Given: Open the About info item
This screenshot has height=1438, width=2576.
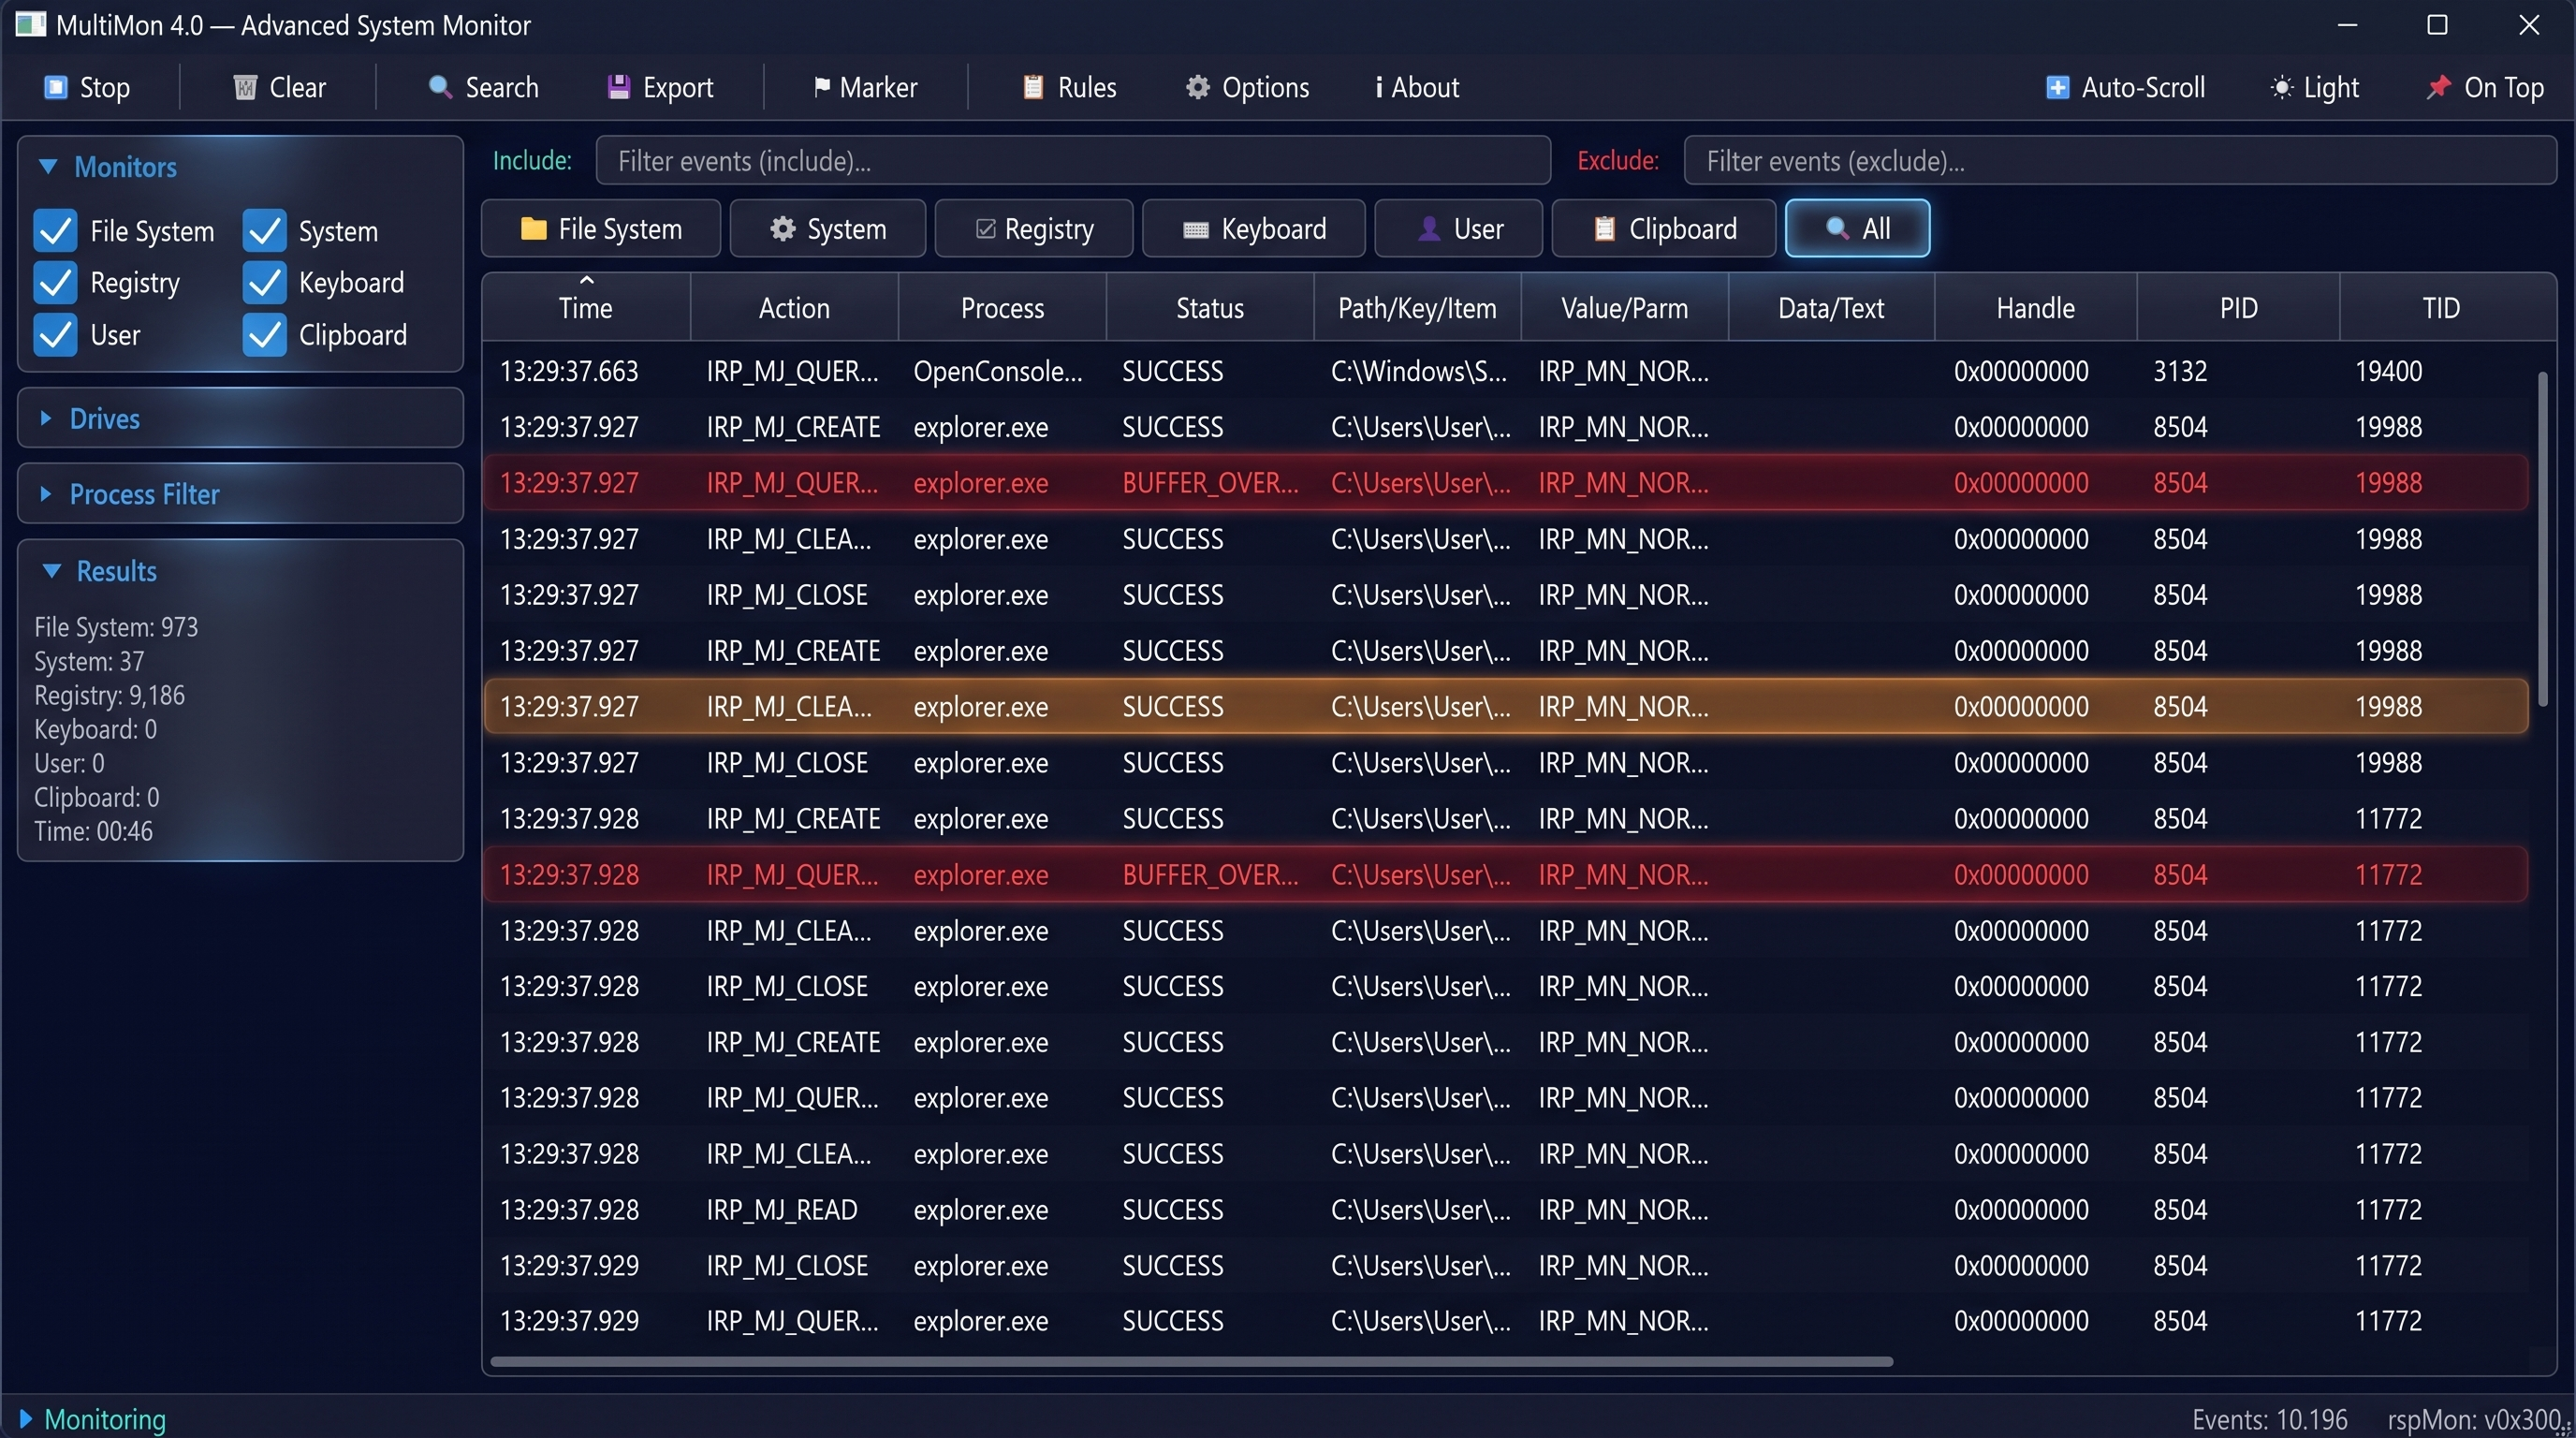Looking at the screenshot, I should [1417, 87].
